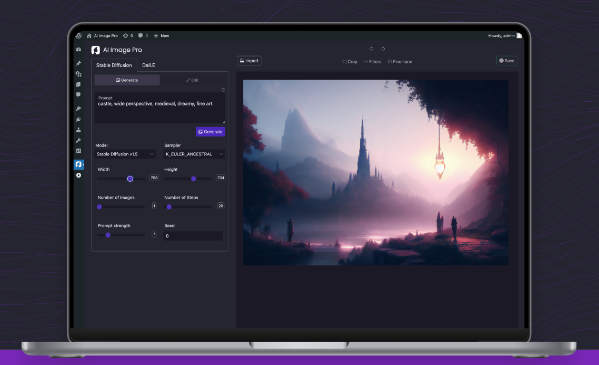Select the Edit mode tab
The height and width of the screenshot is (365, 599).
(193, 80)
